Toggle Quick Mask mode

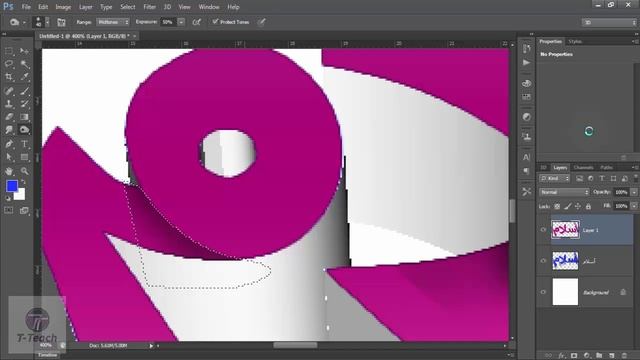click(x=9, y=210)
